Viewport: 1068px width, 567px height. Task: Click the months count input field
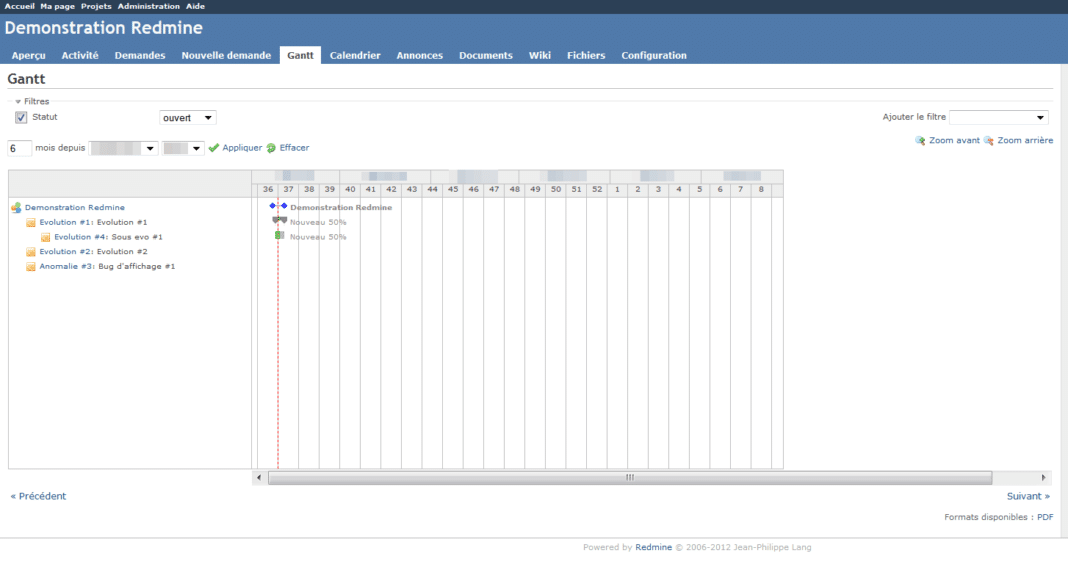click(19, 149)
